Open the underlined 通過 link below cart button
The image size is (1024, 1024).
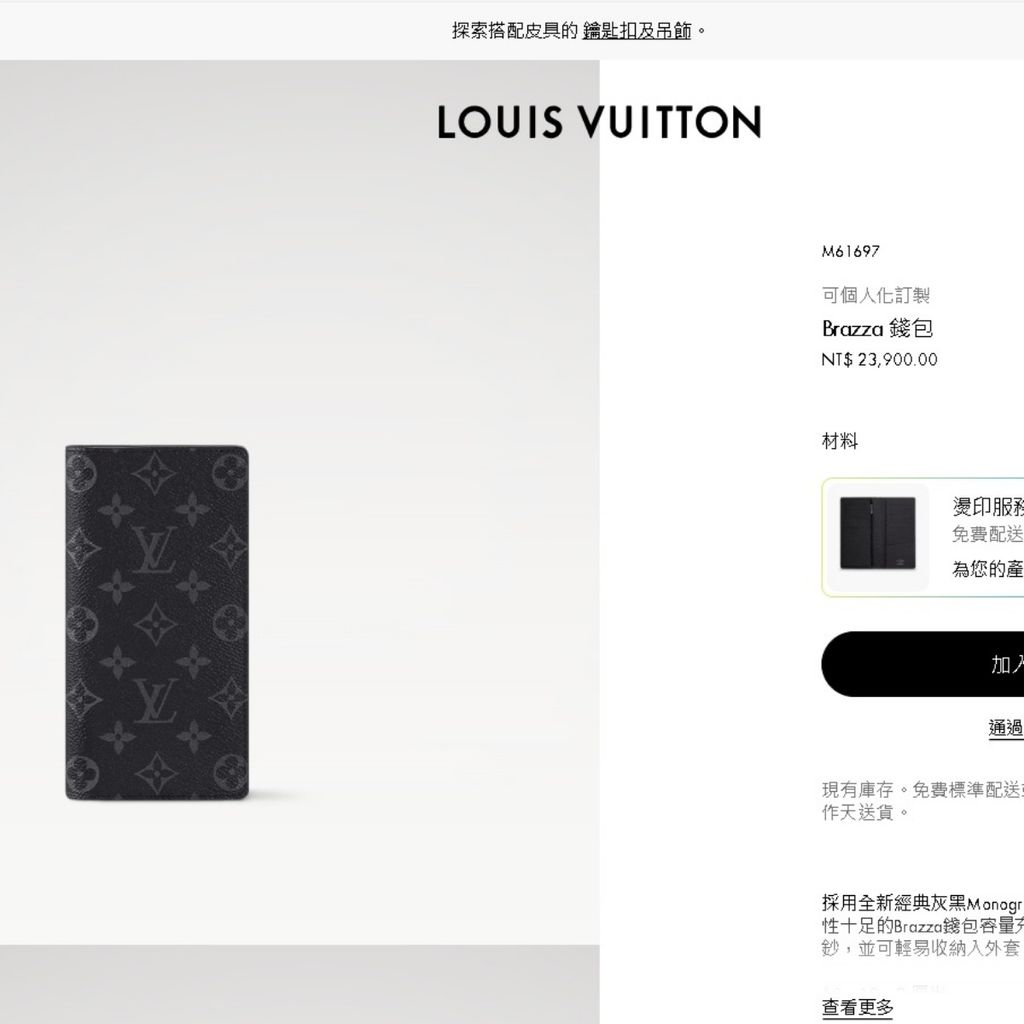tap(1006, 728)
